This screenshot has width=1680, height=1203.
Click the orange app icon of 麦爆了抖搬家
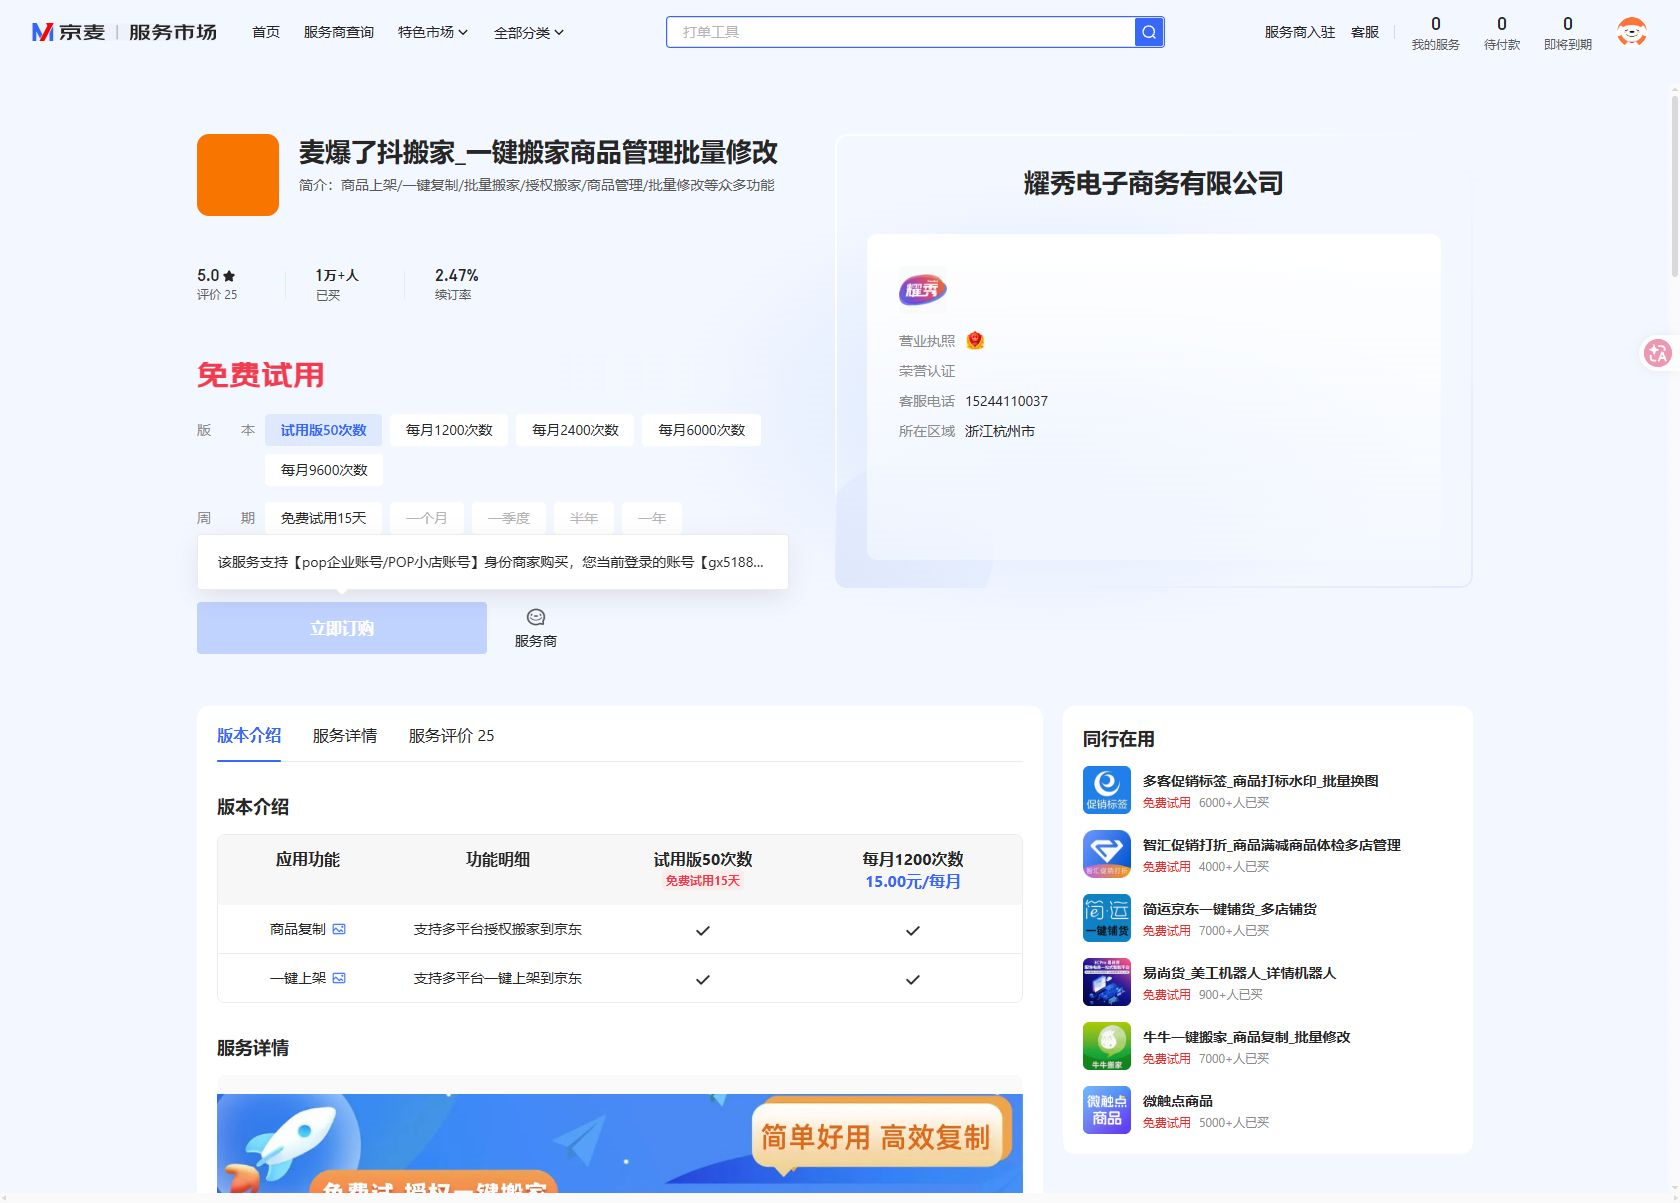click(x=238, y=175)
